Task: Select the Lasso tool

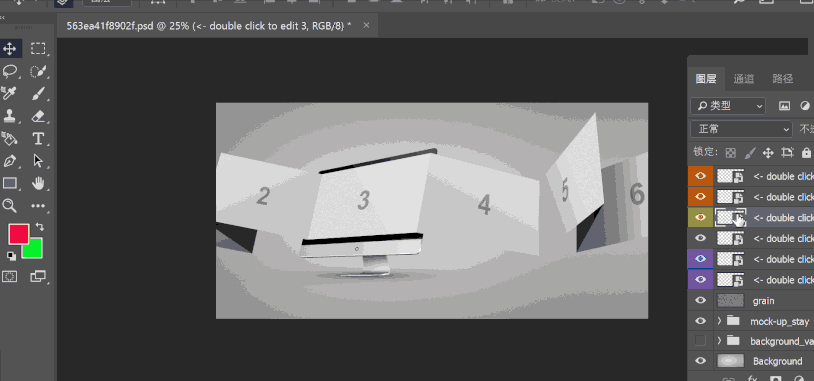Action: 9,71
